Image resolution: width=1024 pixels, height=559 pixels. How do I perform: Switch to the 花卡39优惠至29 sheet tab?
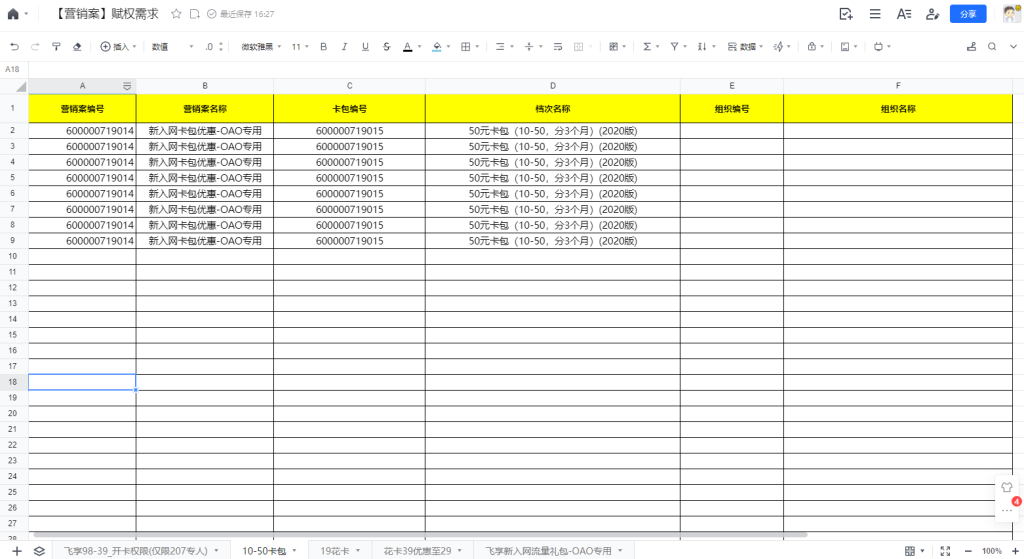(x=417, y=551)
